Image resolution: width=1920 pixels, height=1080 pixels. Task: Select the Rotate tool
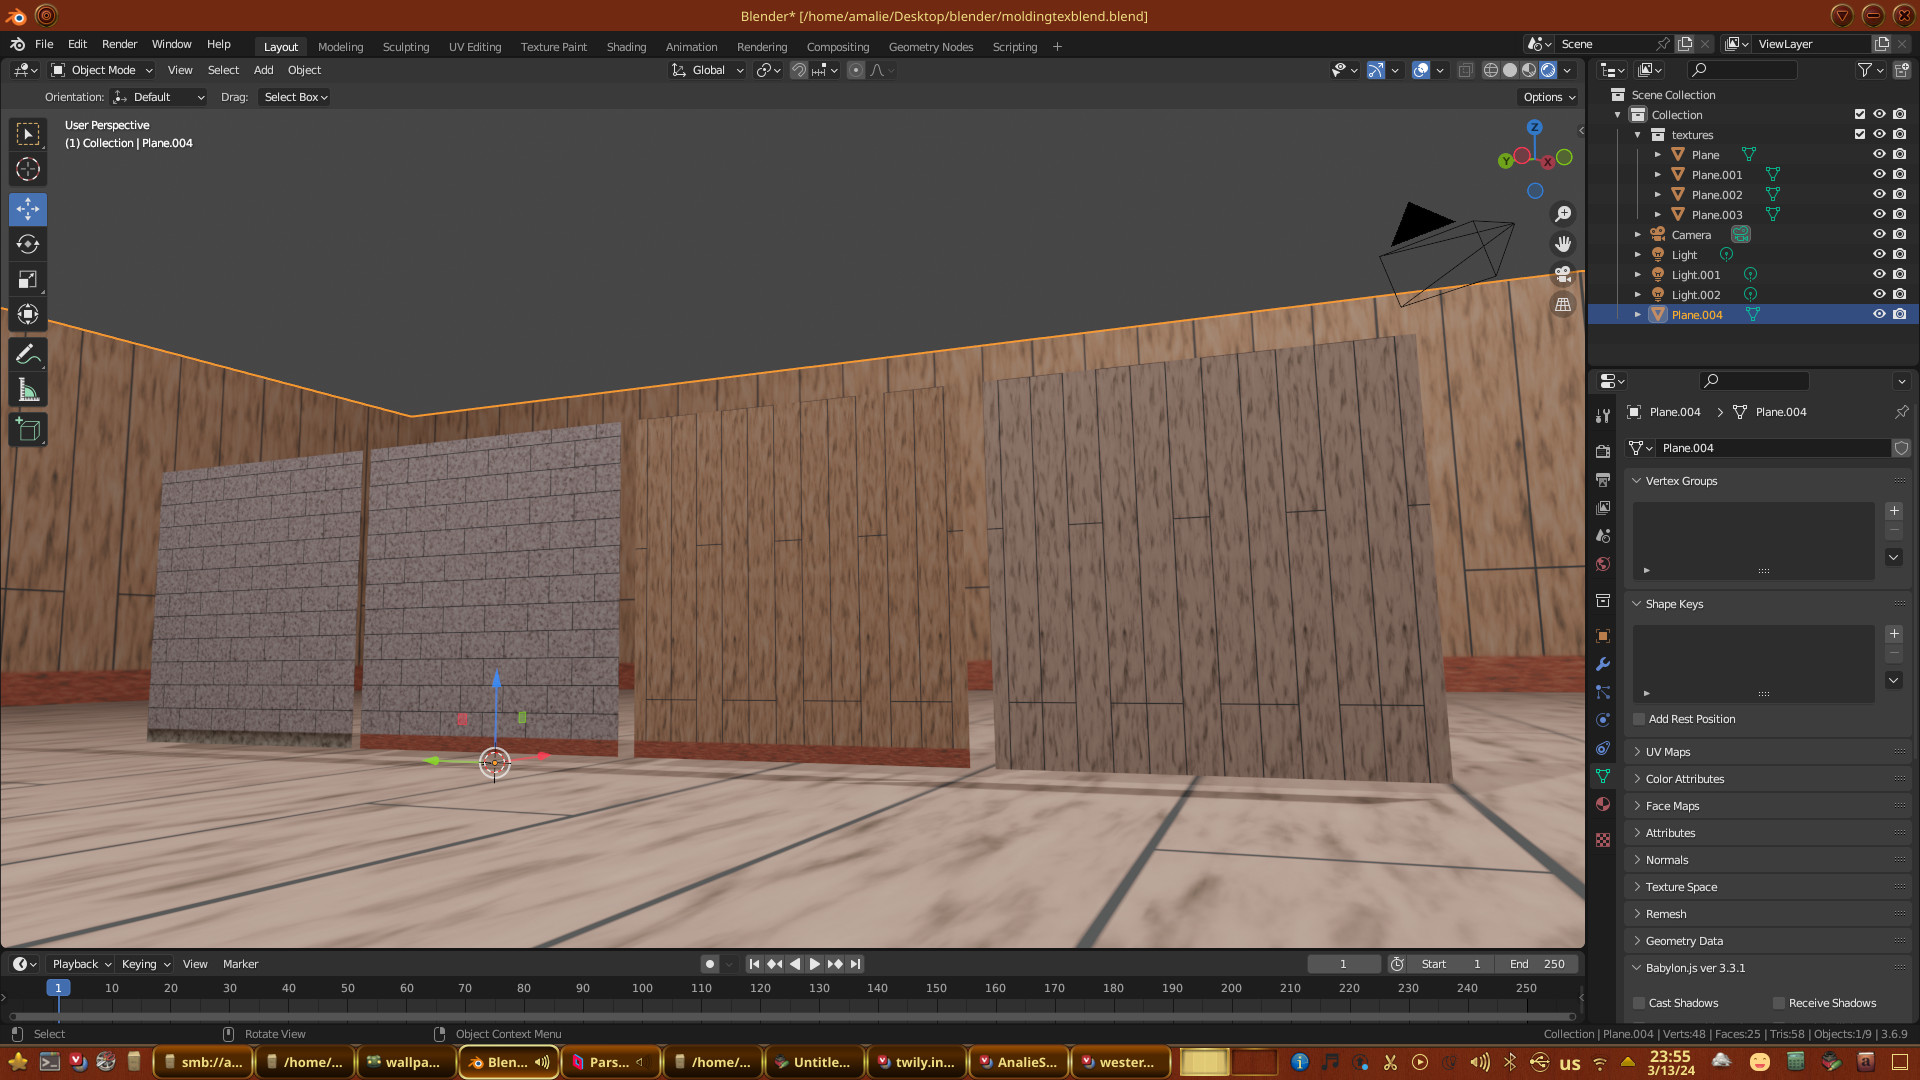[28, 245]
